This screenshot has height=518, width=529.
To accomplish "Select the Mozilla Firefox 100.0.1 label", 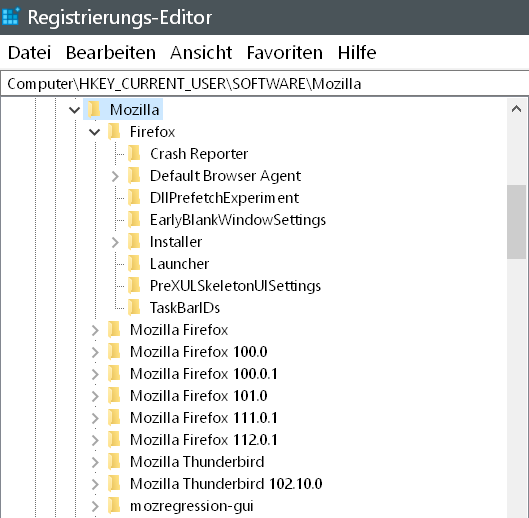I will click(x=204, y=374).
